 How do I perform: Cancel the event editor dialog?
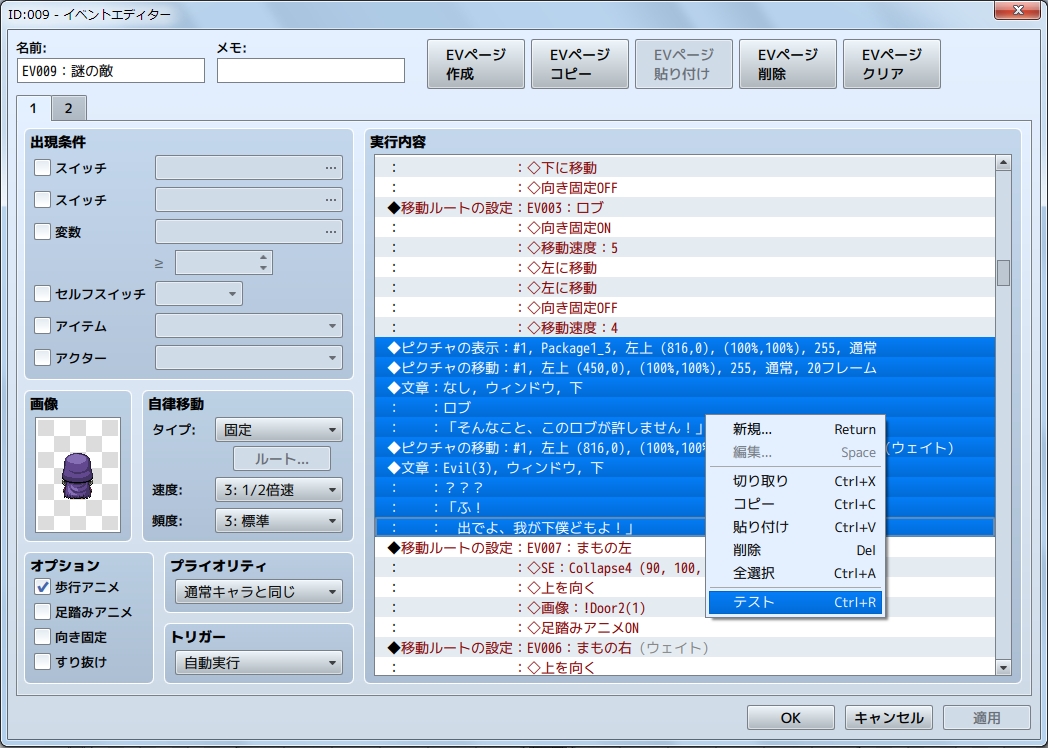coord(888,717)
